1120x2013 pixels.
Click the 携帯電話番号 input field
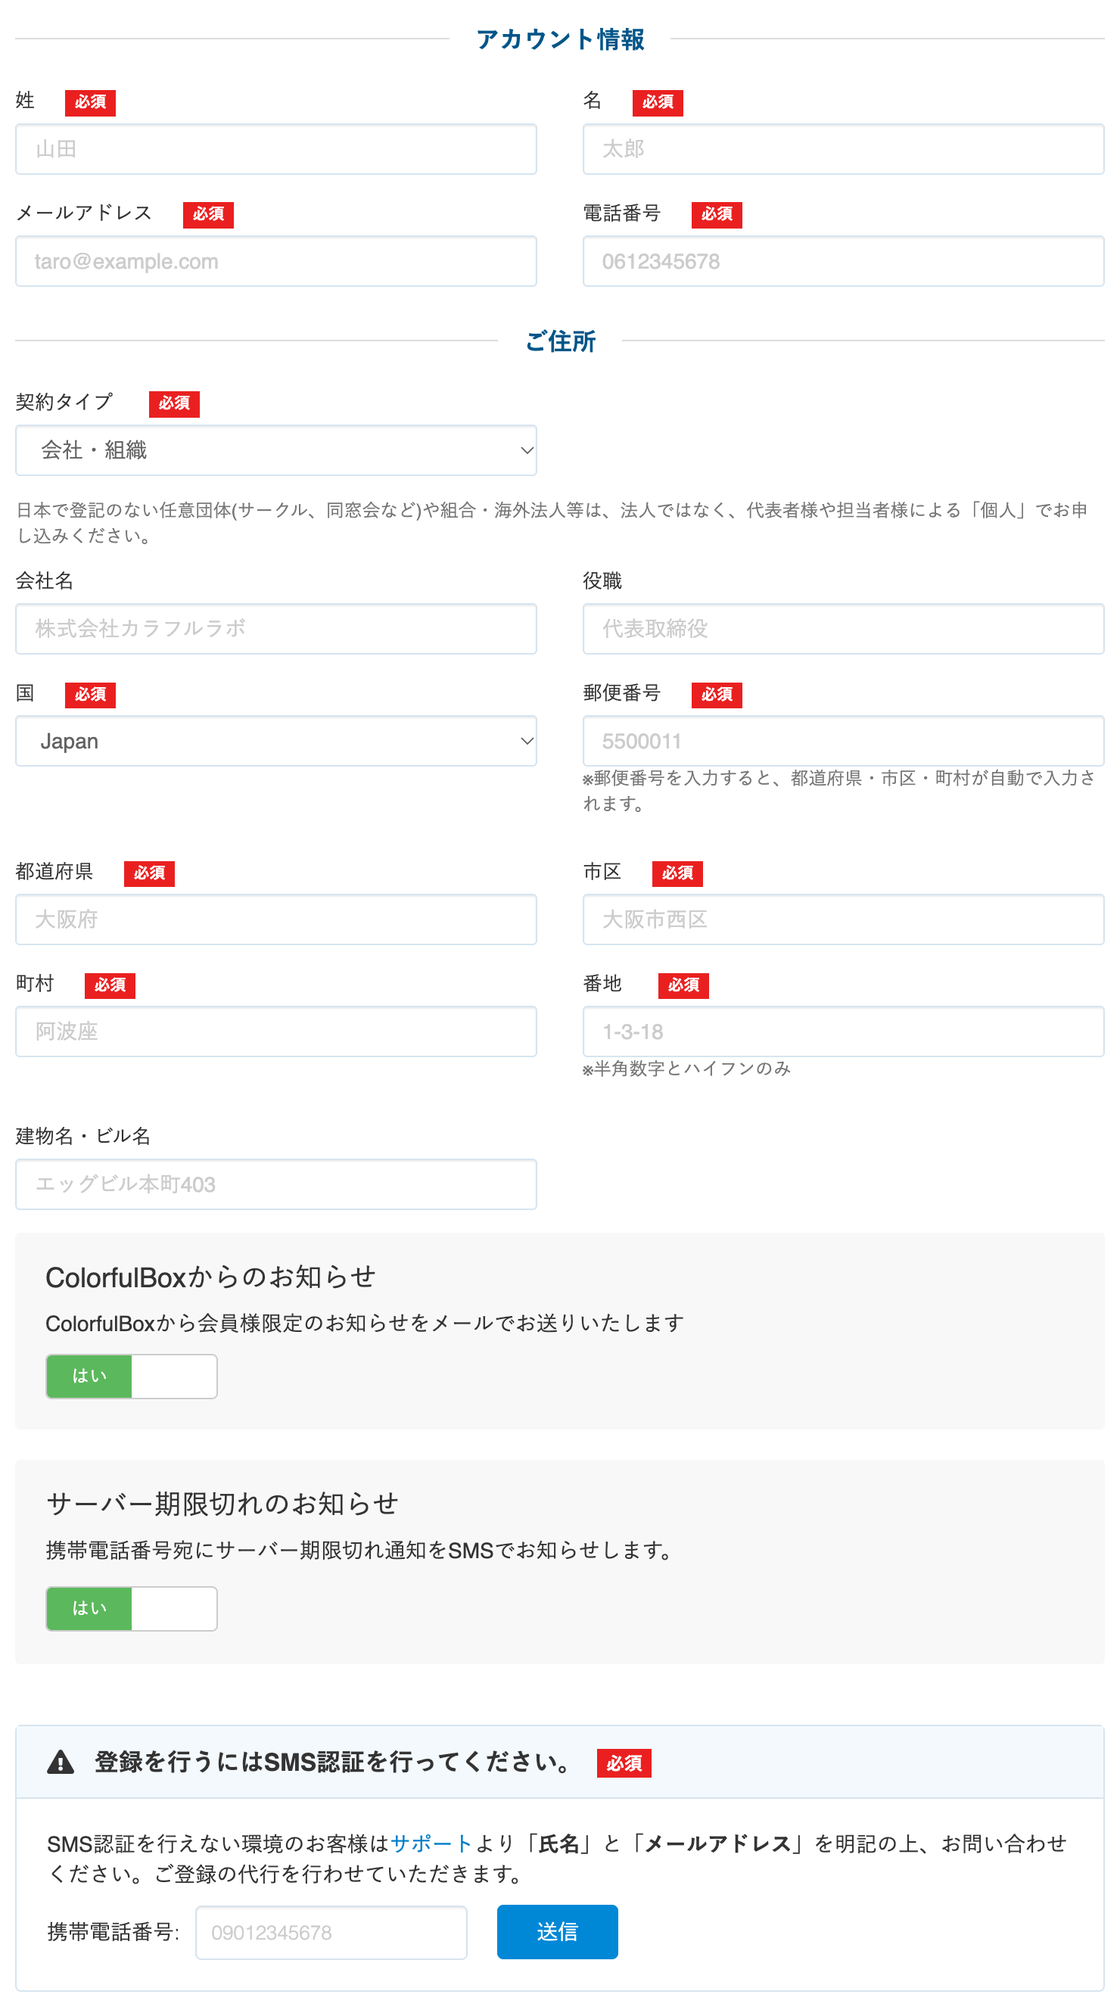(331, 1932)
